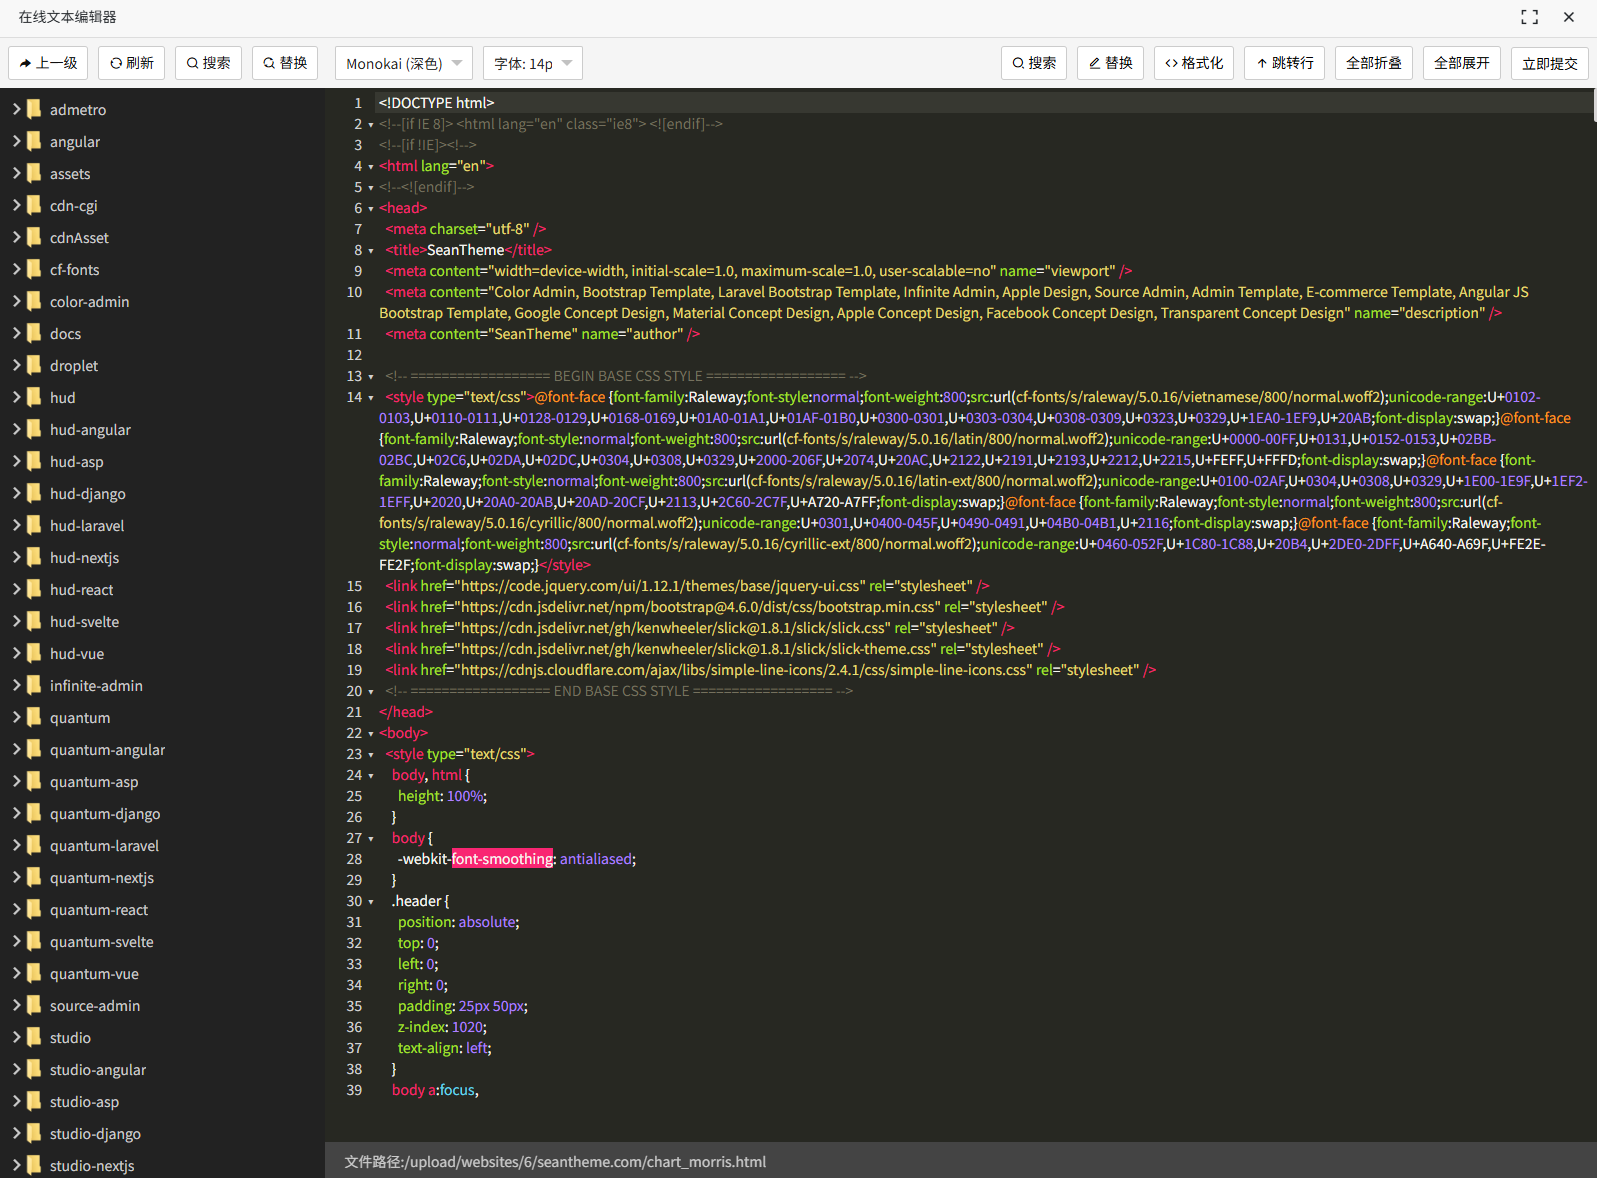Click the editor vertical scrollbar
Screen dimensions: 1597x1178
click(1594, 105)
